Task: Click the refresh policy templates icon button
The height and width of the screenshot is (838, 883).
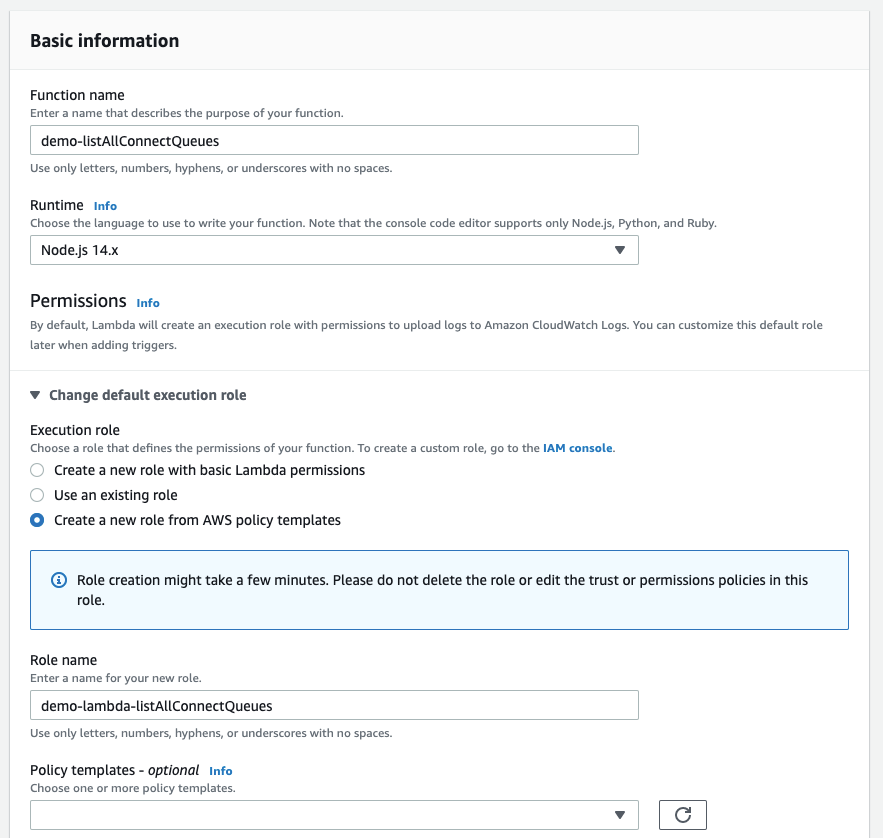Action: click(683, 815)
